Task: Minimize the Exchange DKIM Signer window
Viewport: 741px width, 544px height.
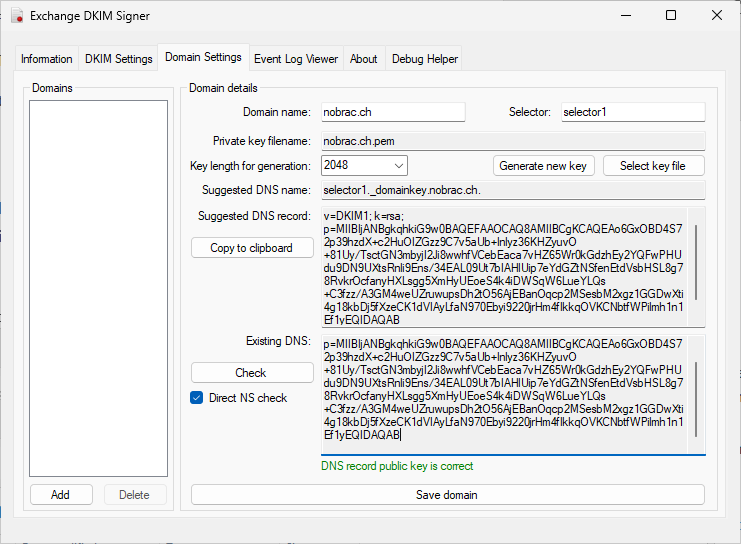Action: (627, 16)
